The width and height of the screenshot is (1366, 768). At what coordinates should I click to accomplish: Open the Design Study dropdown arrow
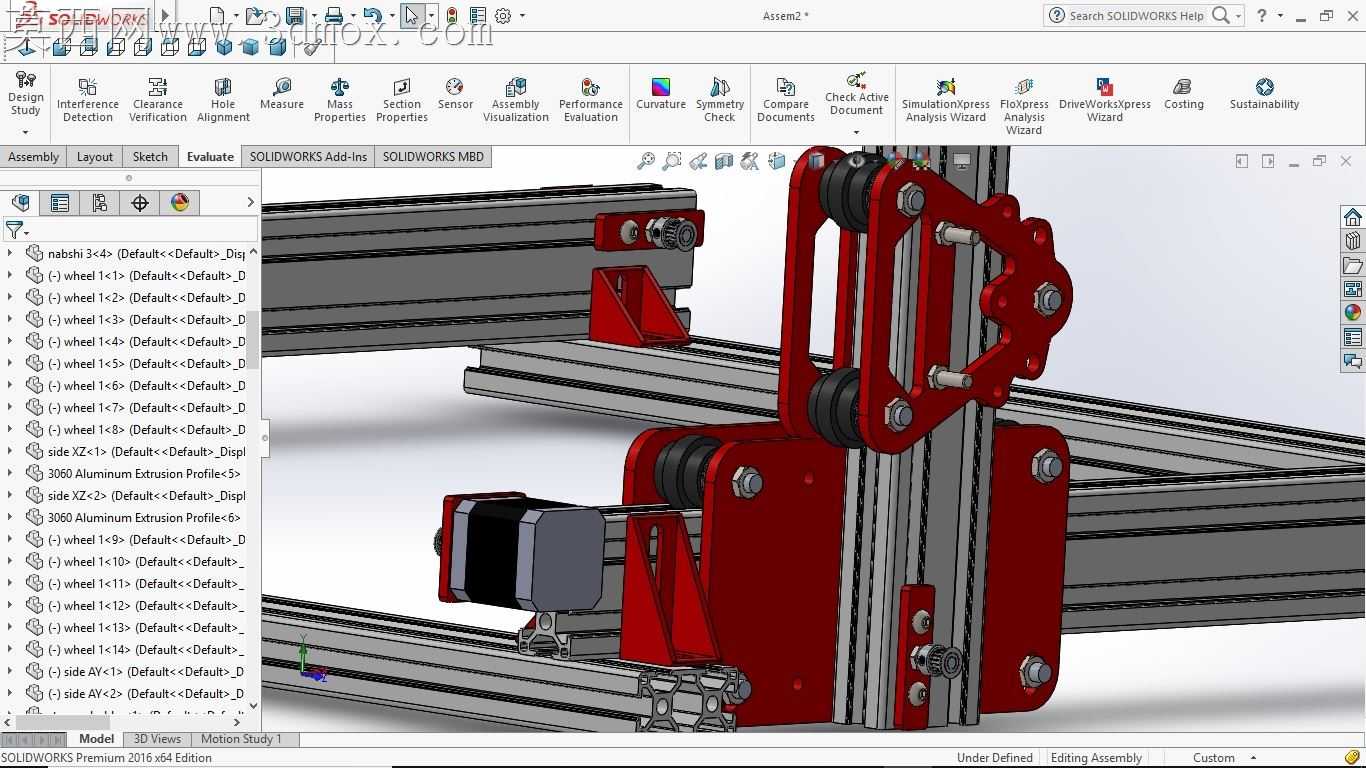(x=25, y=132)
